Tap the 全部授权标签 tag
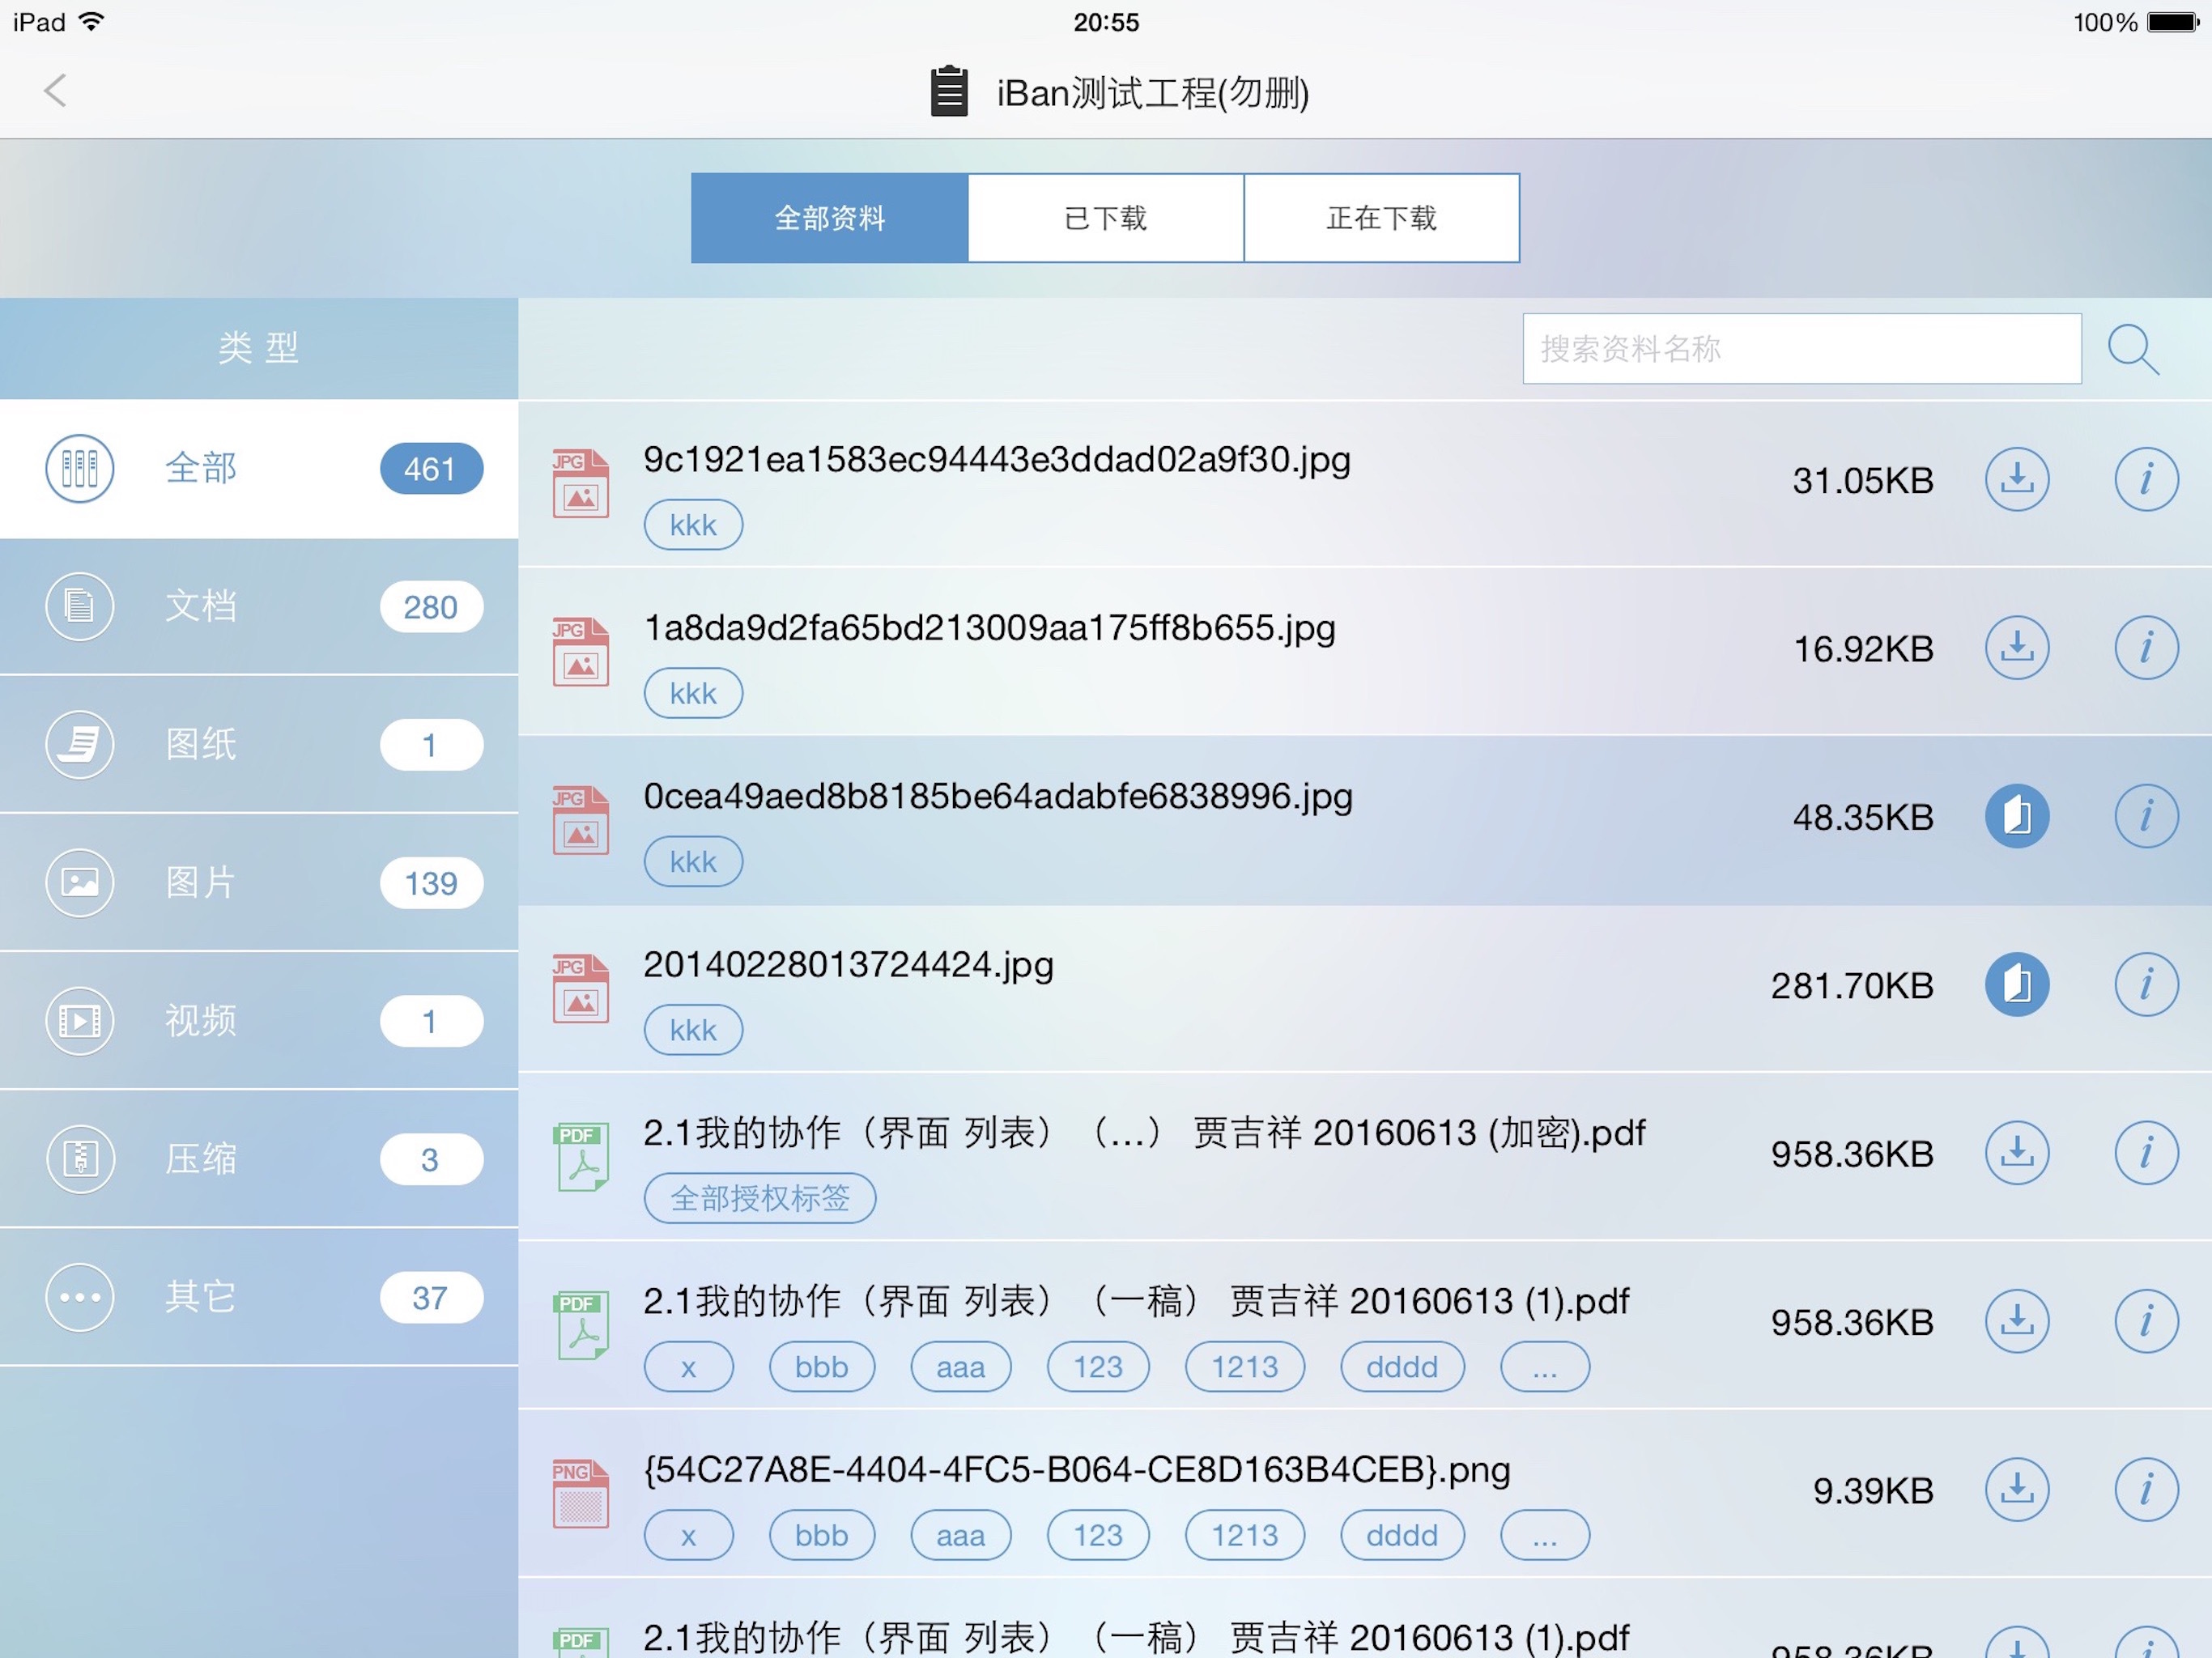This screenshot has width=2212, height=1658. 760,1198
